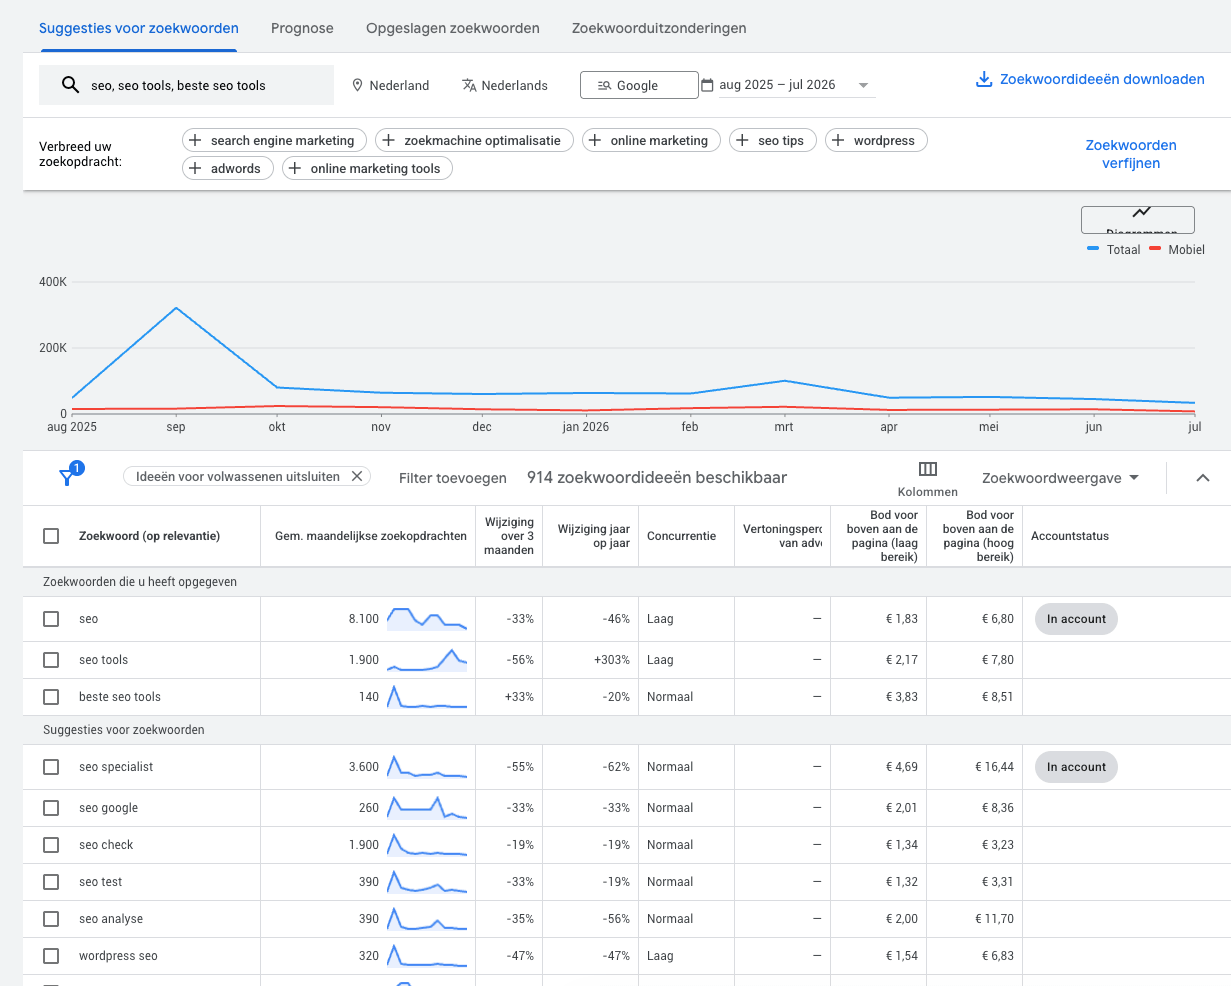Viewport: 1231px width, 986px height.
Task: Click the trend sparkline for 'seo'
Action: click(427, 619)
